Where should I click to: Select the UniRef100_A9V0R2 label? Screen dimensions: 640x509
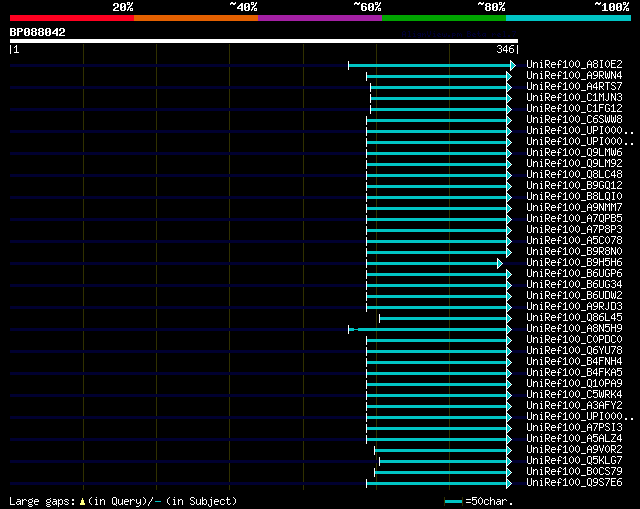574,450
